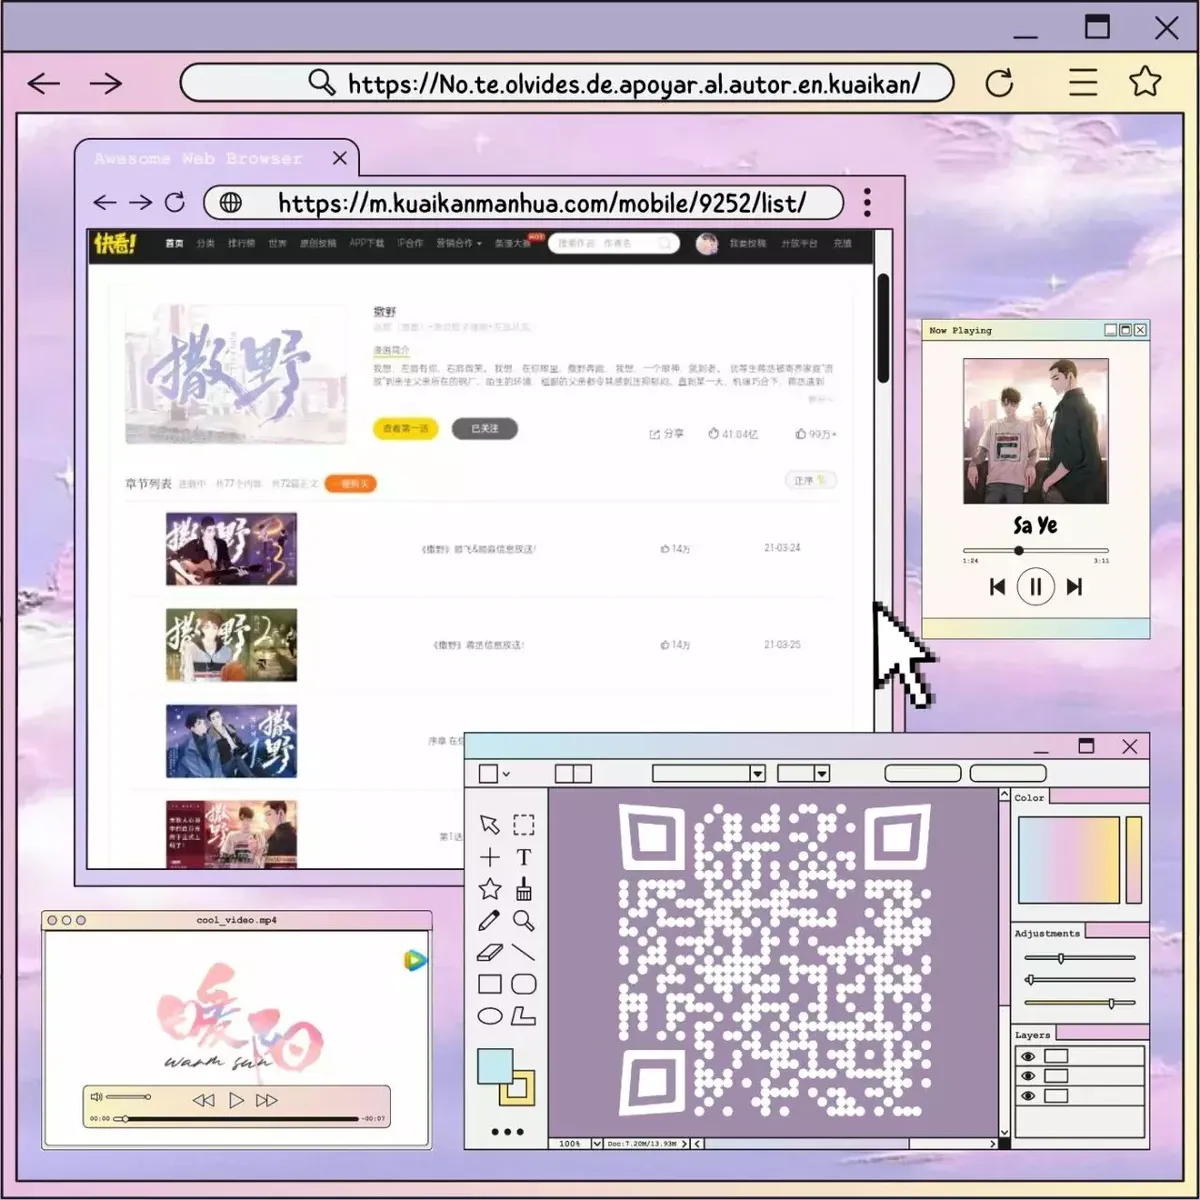Open the narrow combo box dropdown arrow
Image resolution: width=1200 pixels, height=1200 pixels.
tap(822, 773)
